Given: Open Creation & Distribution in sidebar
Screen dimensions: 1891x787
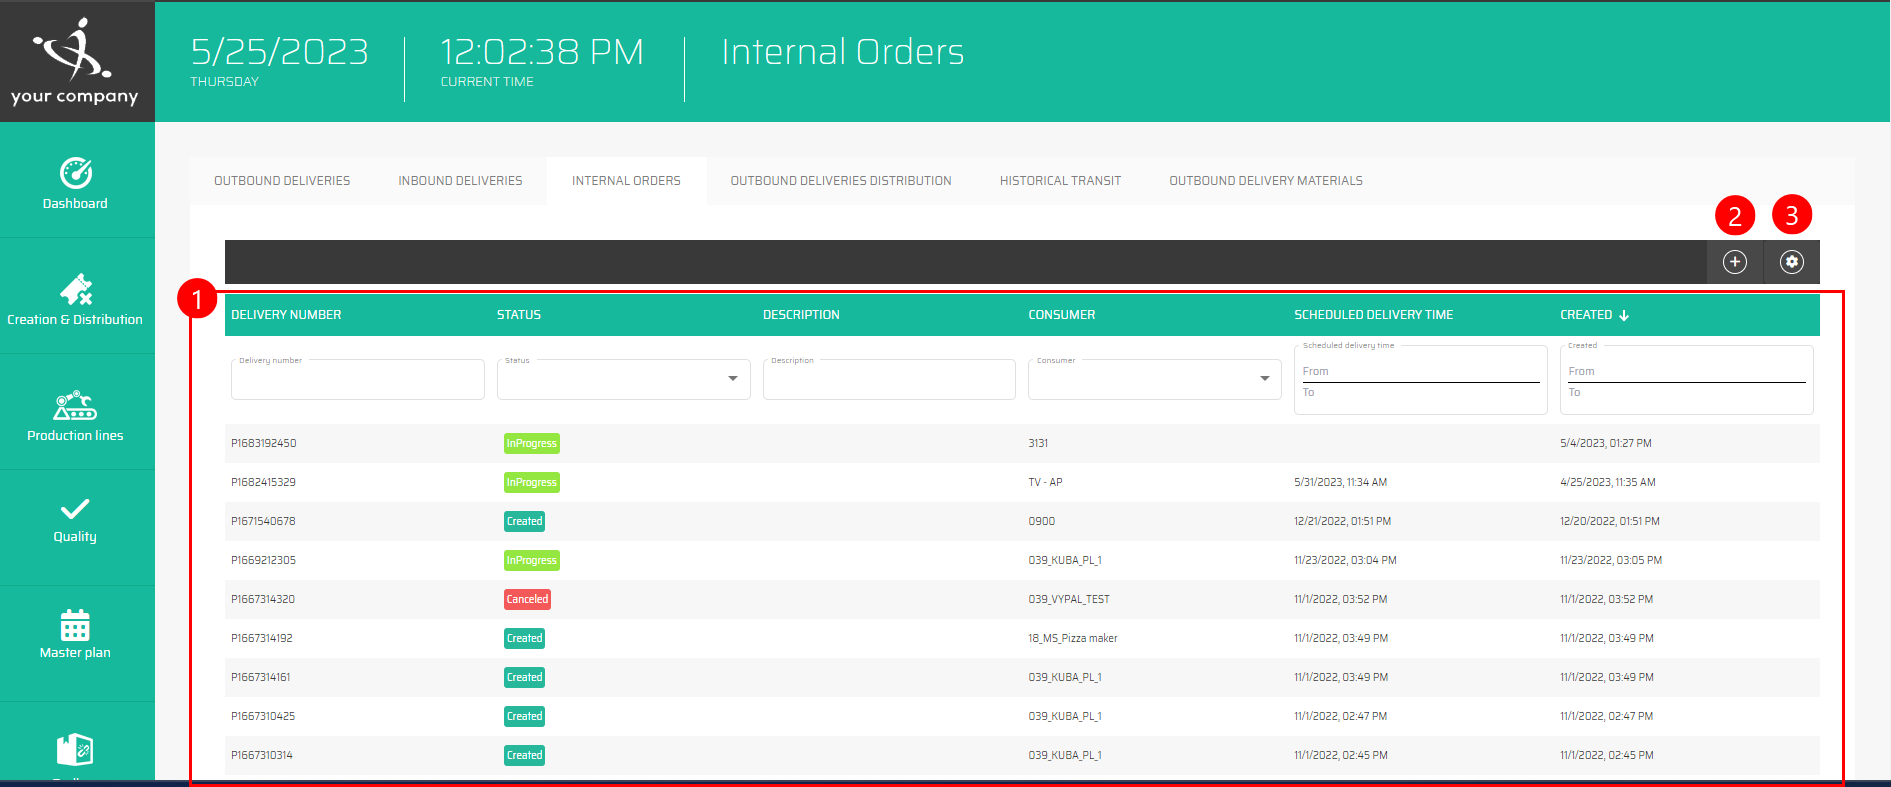Looking at the screenshot, I should click(76, 299).
